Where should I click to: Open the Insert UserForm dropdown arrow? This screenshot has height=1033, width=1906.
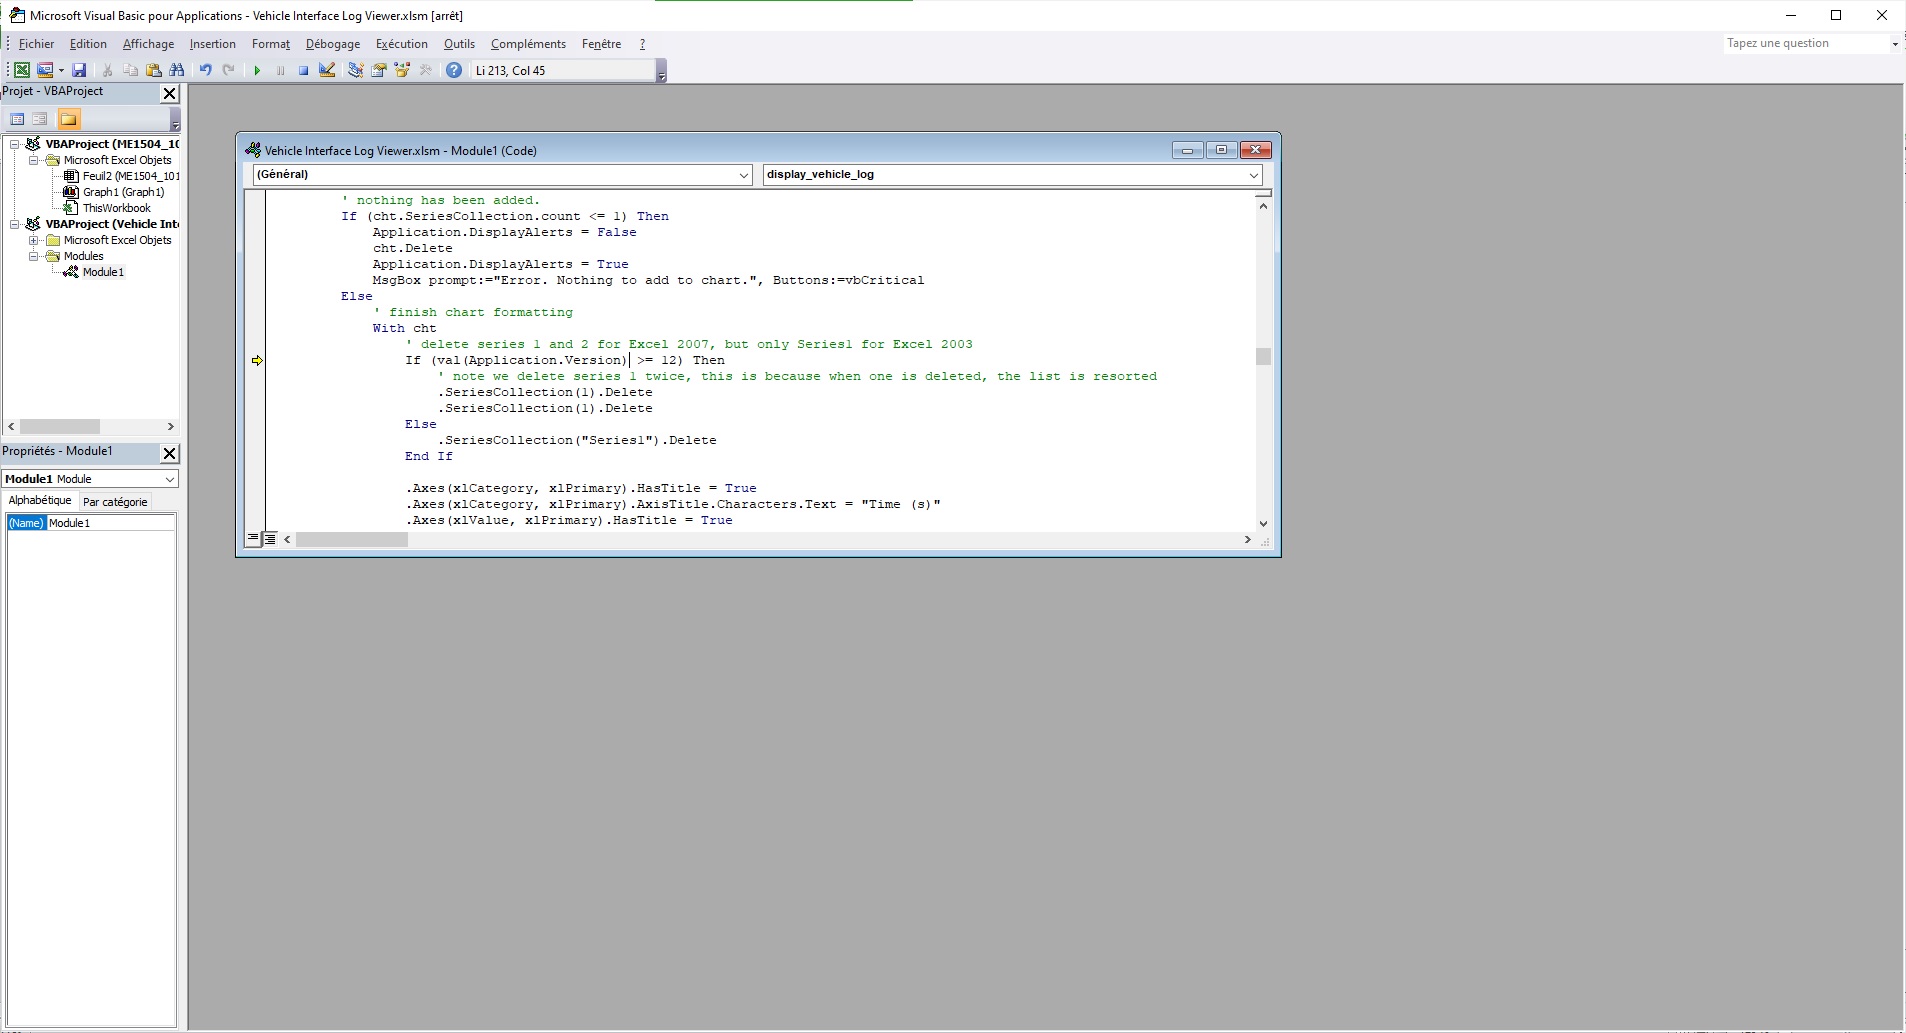(x=61, y=70)
